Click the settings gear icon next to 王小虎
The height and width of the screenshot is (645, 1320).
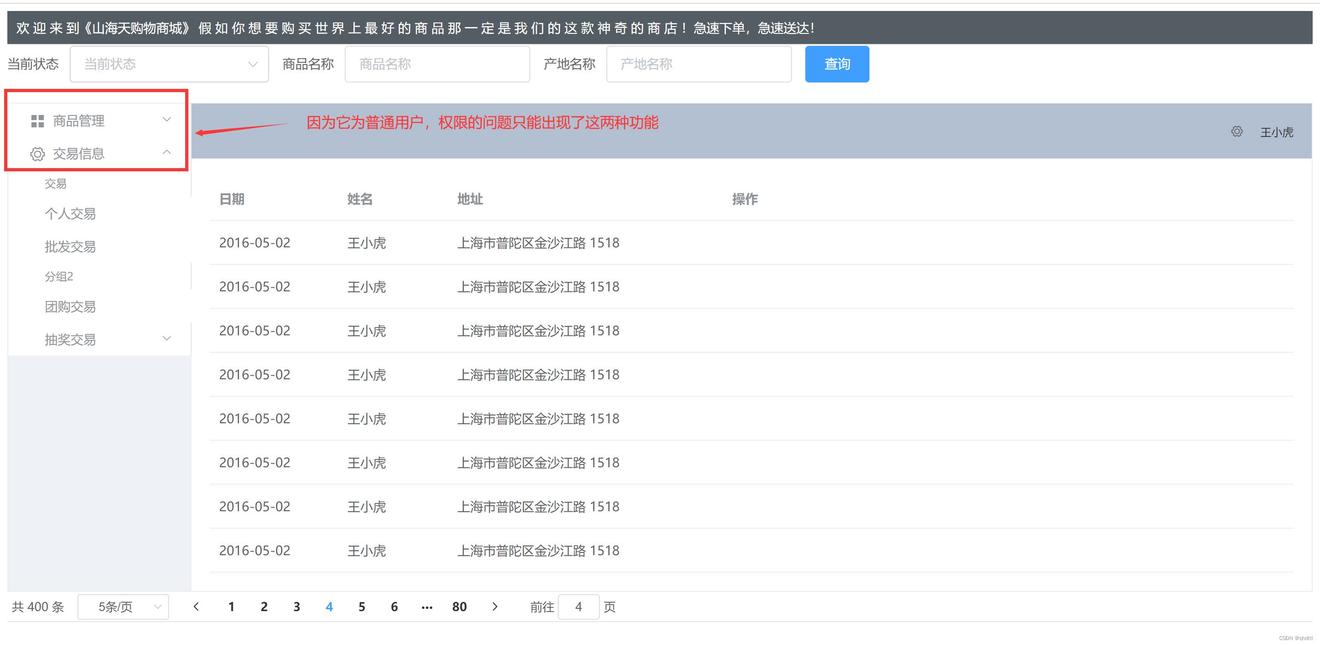click(1237, 132)
